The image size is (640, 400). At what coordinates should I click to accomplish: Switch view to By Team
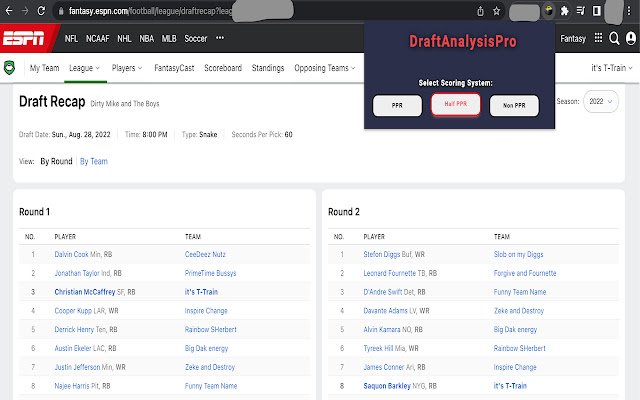[x=94, y=161]
